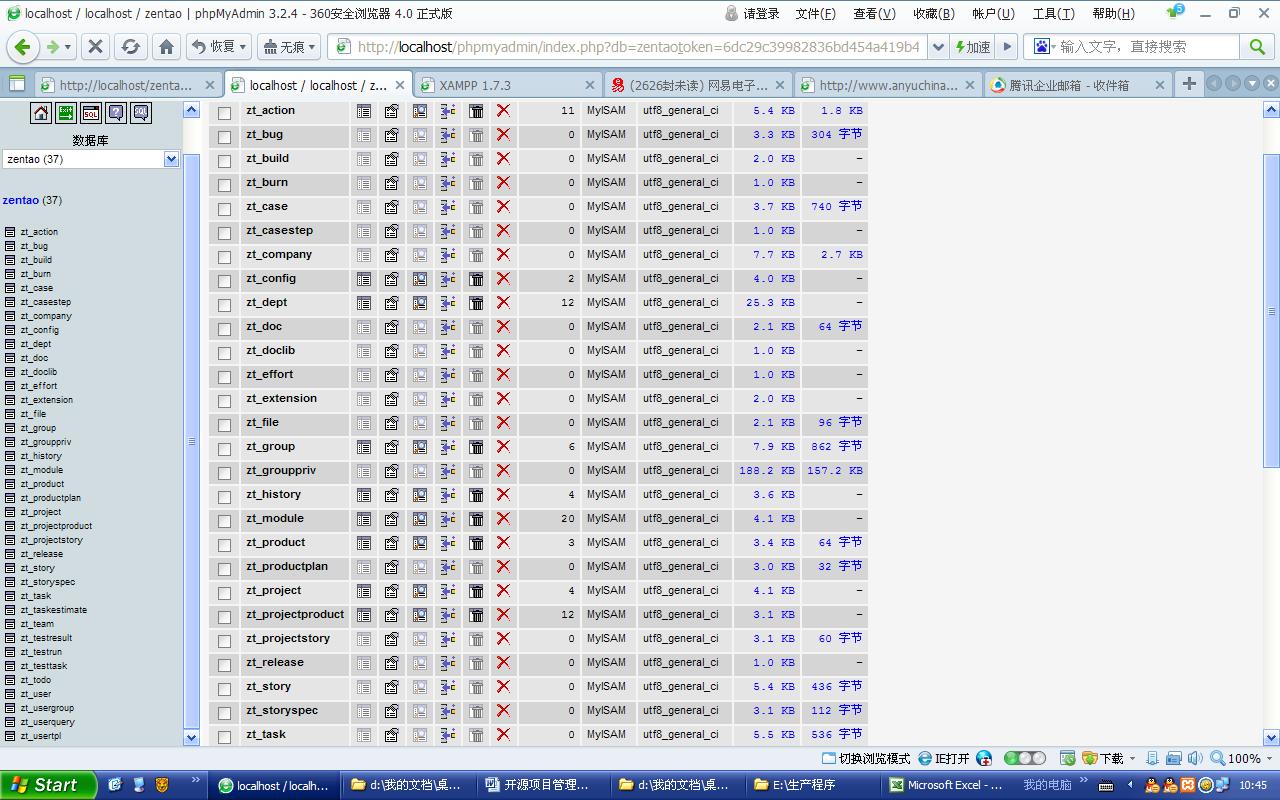Click the Insert icon for the zt_user row
Viewport: 1280px width, 800px height.
[x=36, y=693]
